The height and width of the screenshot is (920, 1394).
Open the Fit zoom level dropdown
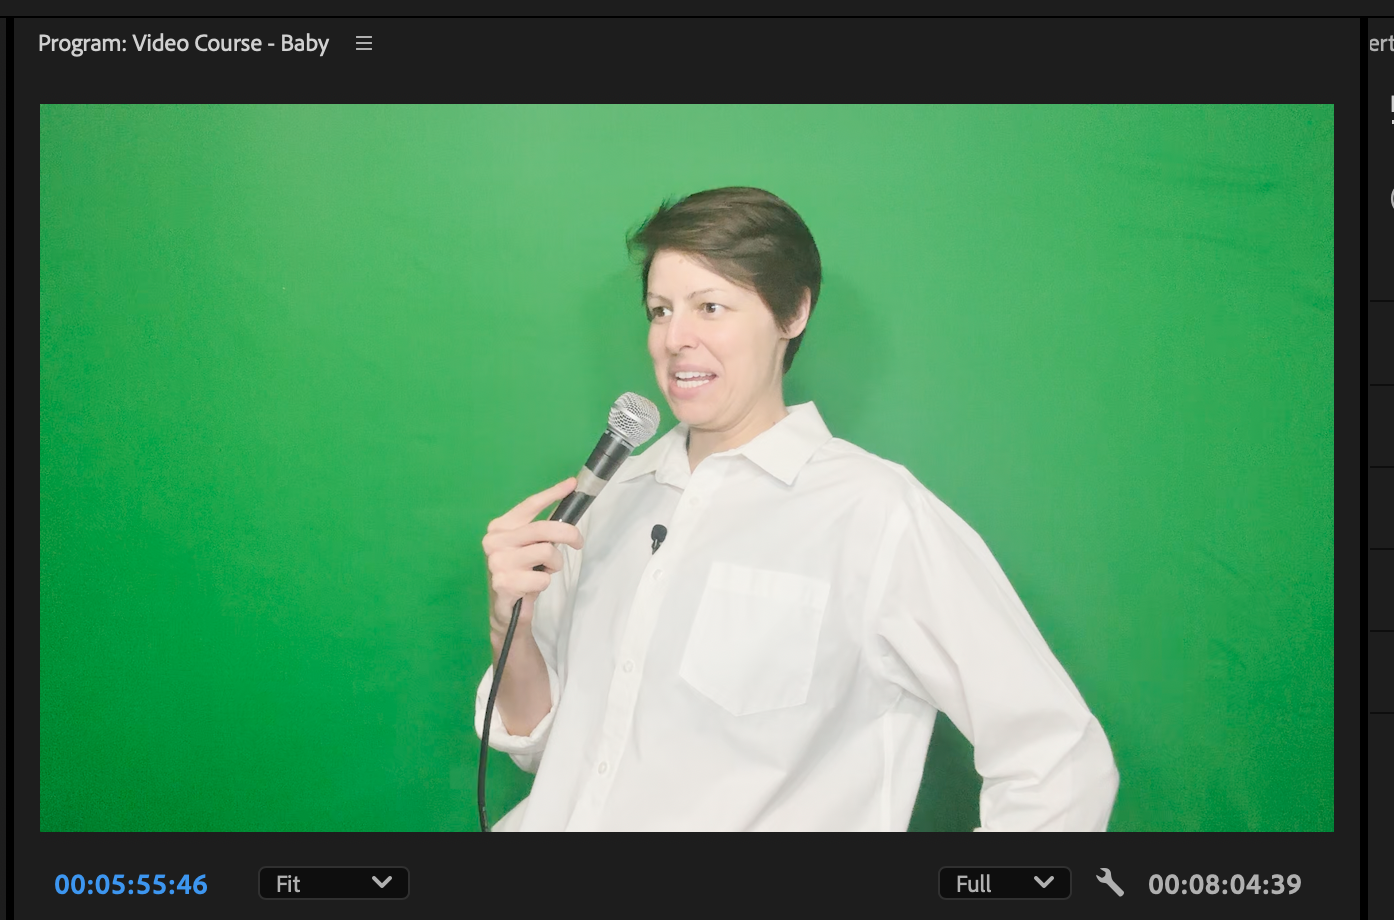pos(334,883)
